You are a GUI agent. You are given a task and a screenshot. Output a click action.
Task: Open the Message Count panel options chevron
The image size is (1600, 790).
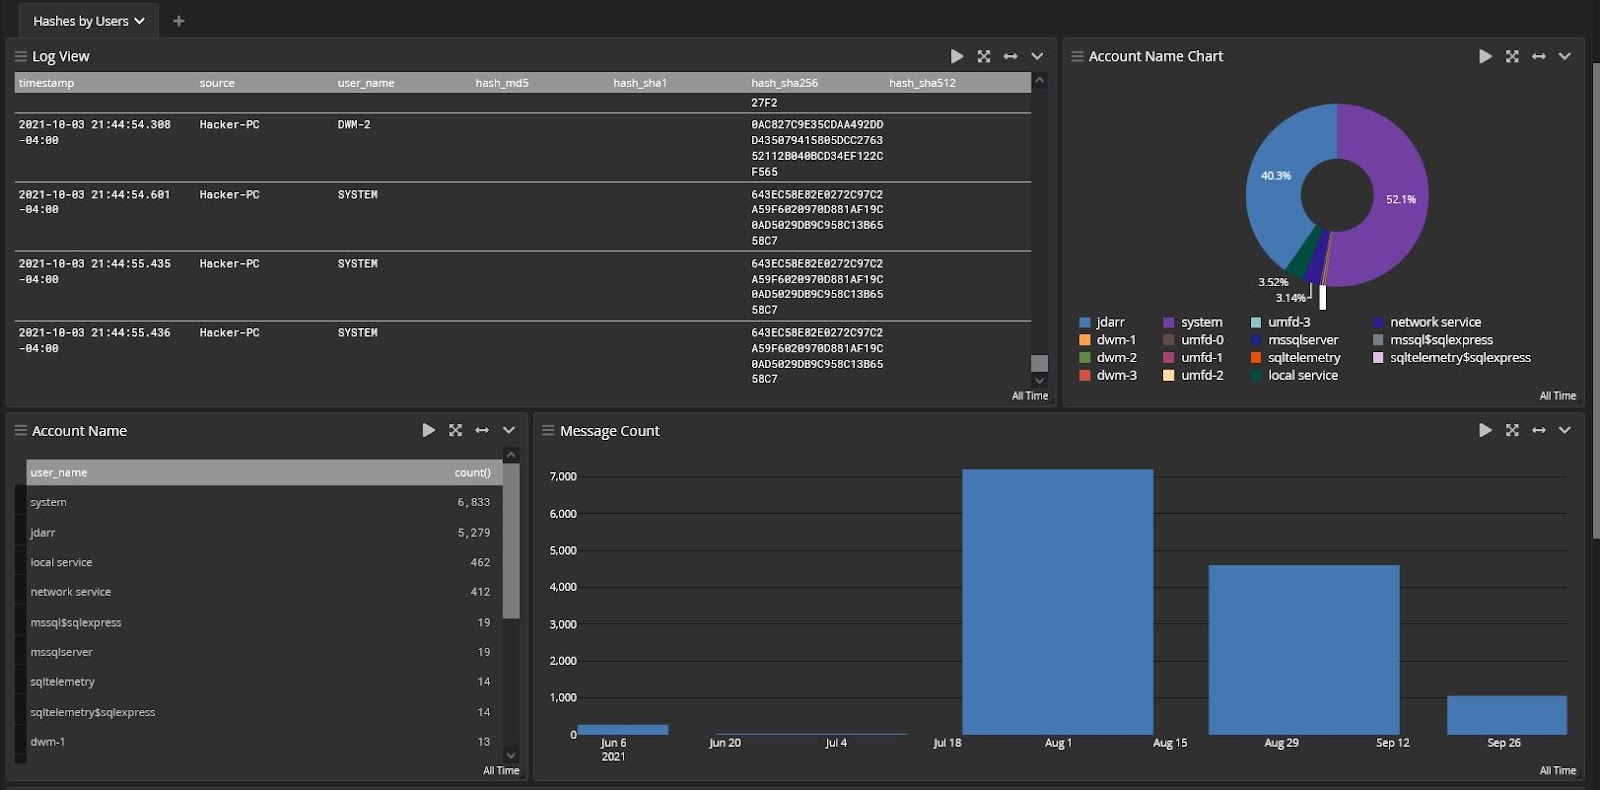pos(1565,430)
